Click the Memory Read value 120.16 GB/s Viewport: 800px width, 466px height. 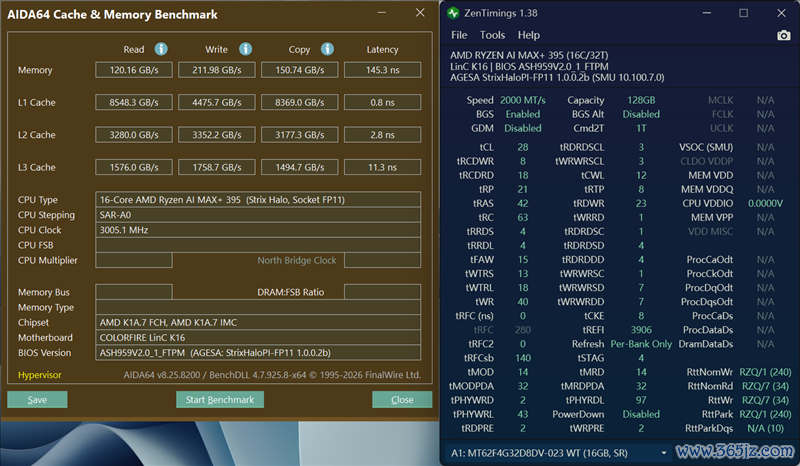(x=134, y=70)
